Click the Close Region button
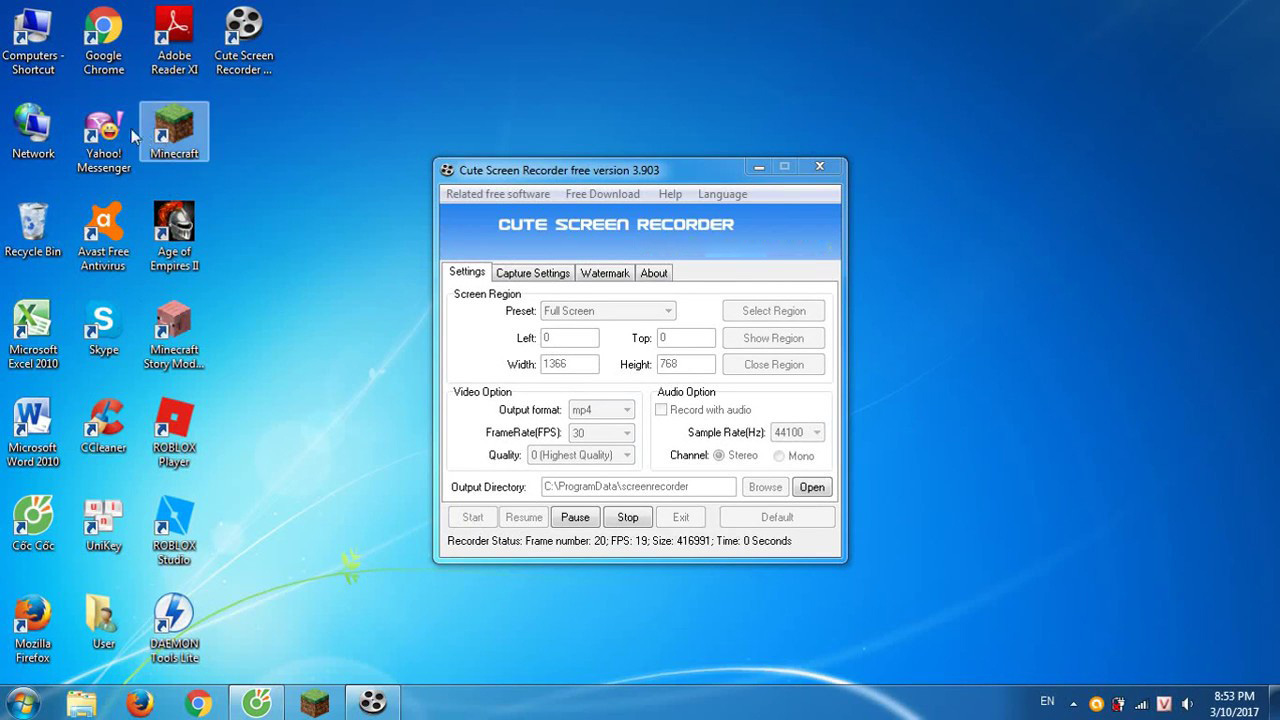Image resolution: width=1280 pixels, height=720 pixels. pos(773,365)
